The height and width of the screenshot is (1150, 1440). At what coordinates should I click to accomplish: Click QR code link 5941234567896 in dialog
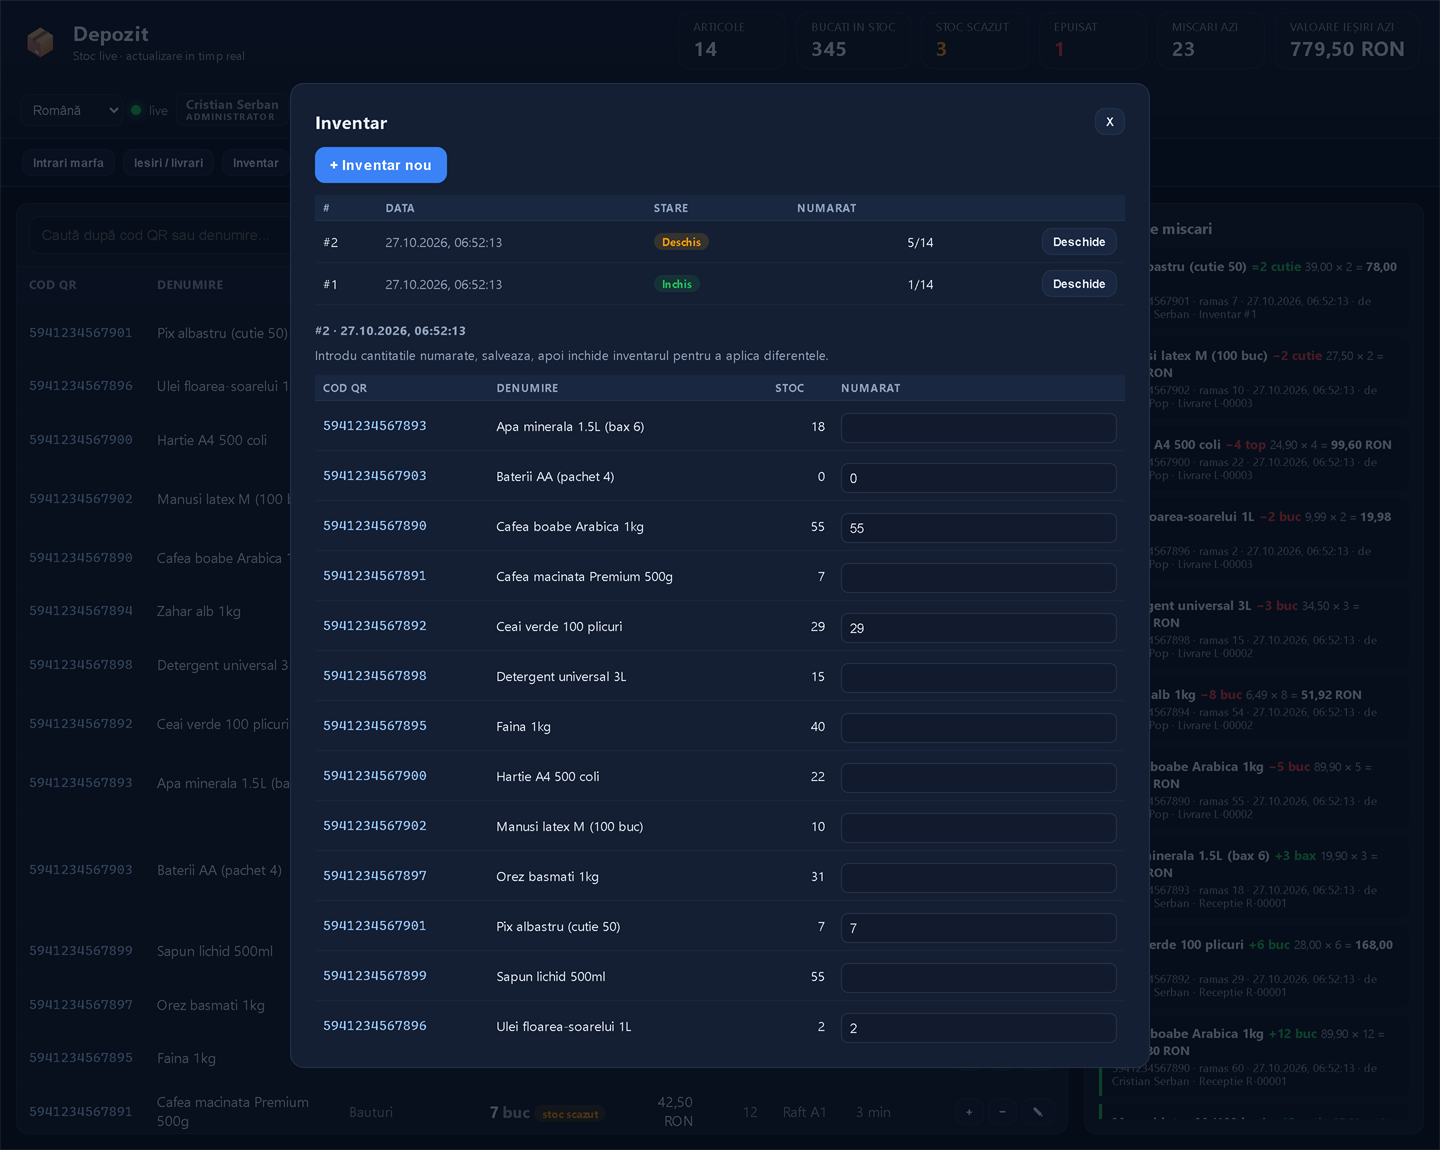pyautogui.click(x=375, y=1026)
